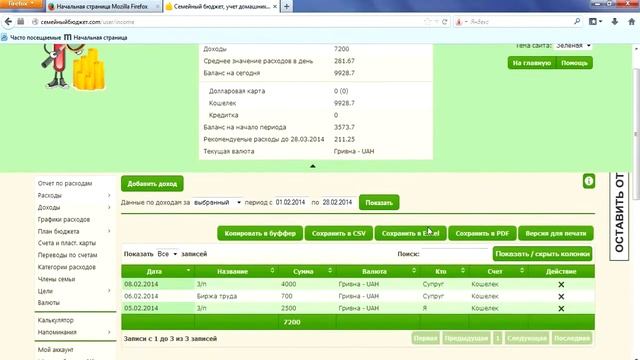The width and height of the screenshot is (640, 360).
Task: Open Калькулятор in the sidebar
Action: coord(56,320)
